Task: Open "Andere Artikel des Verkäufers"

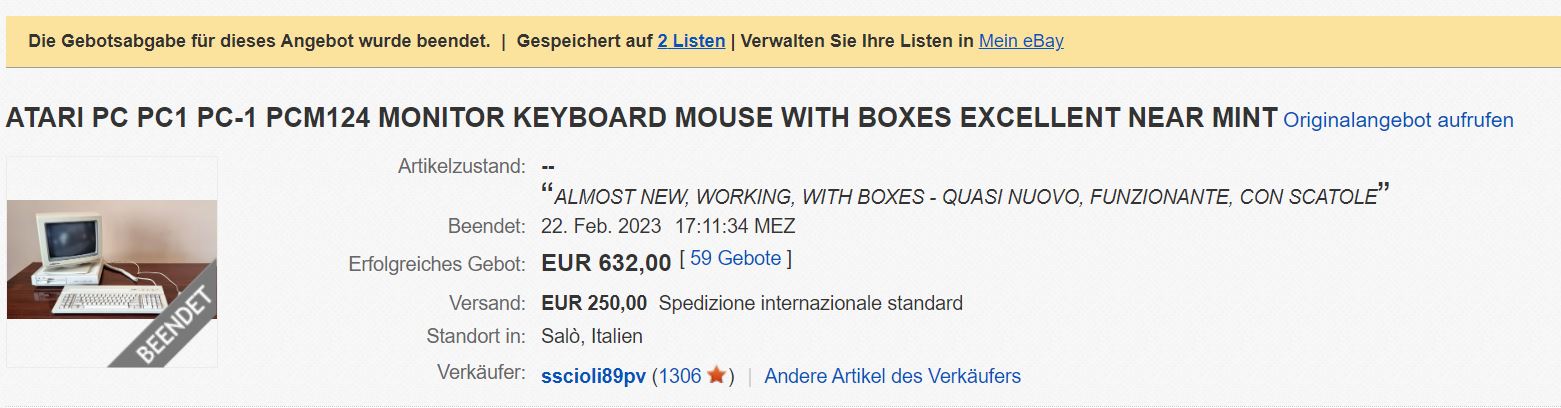Action: (892, 376)
